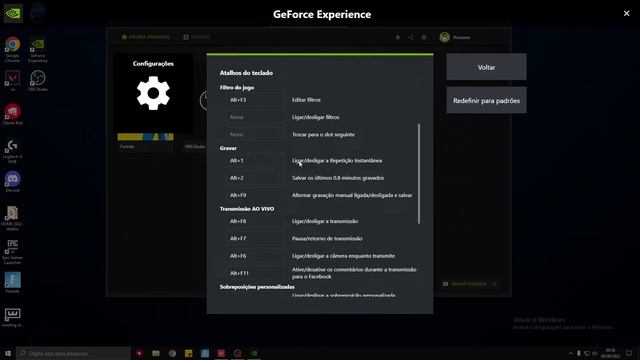Click the notification bell in GeForce Experience window

pos(398,37)
